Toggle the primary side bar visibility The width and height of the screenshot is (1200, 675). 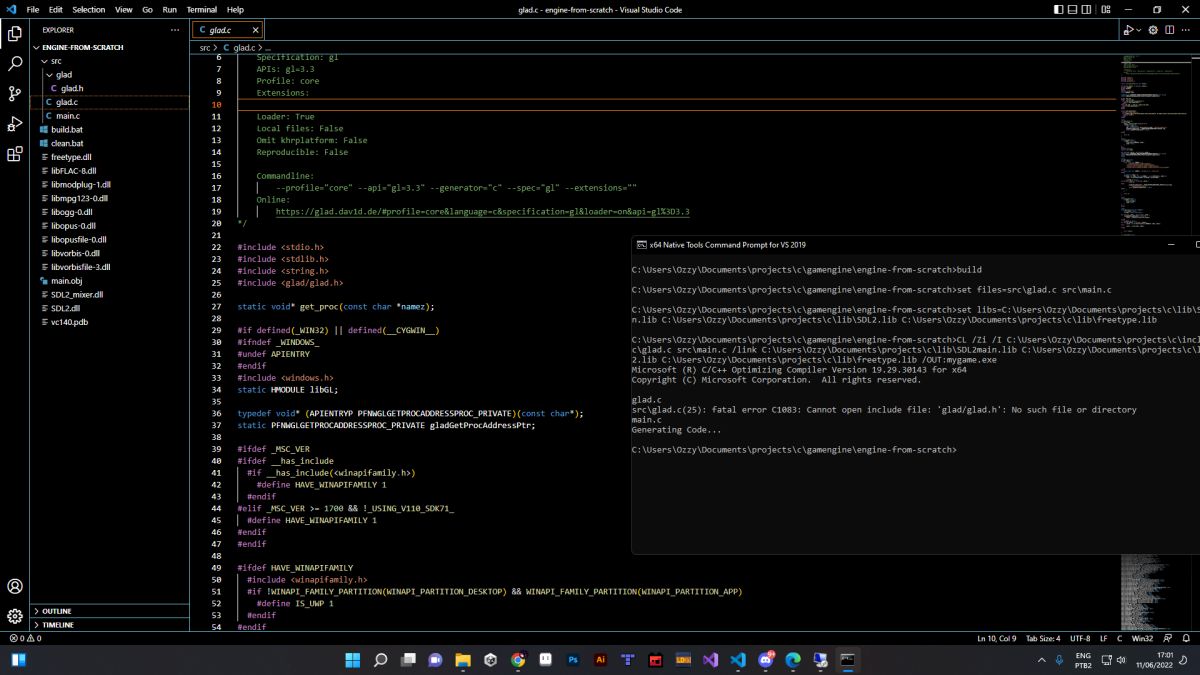click(x=1059, y=9)
